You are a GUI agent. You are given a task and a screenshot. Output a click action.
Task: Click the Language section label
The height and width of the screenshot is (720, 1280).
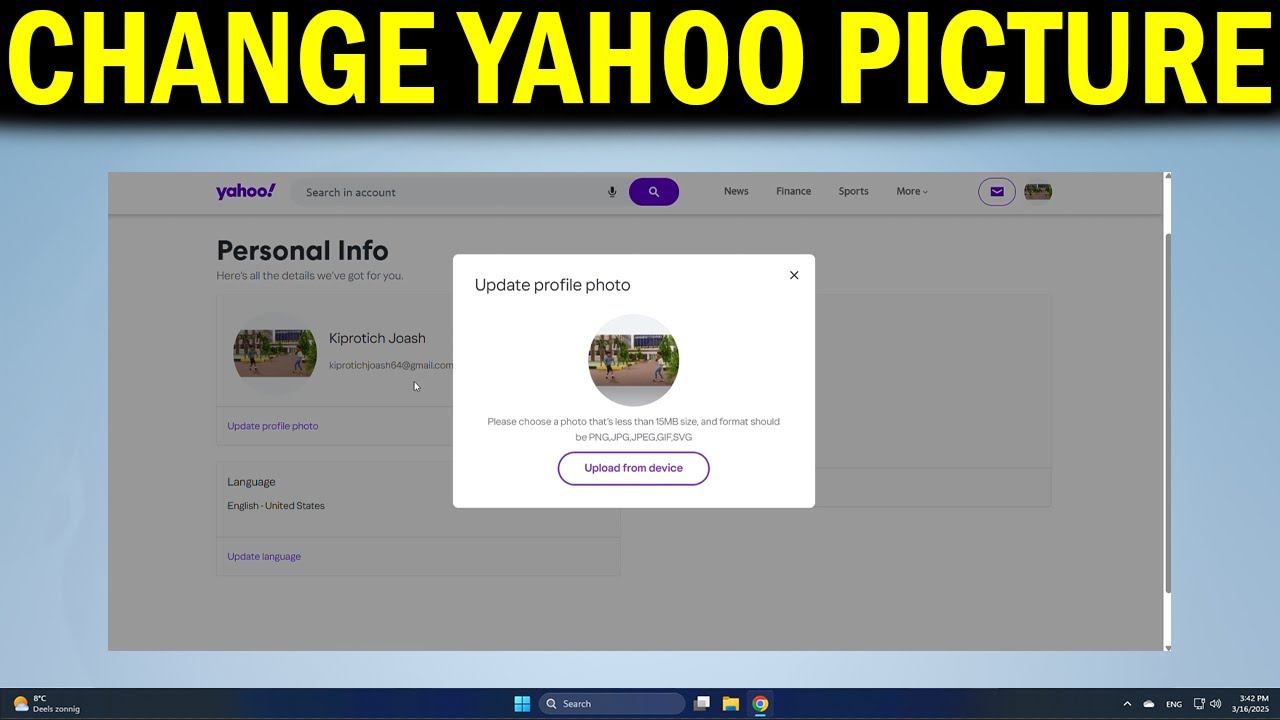point(251,482)
